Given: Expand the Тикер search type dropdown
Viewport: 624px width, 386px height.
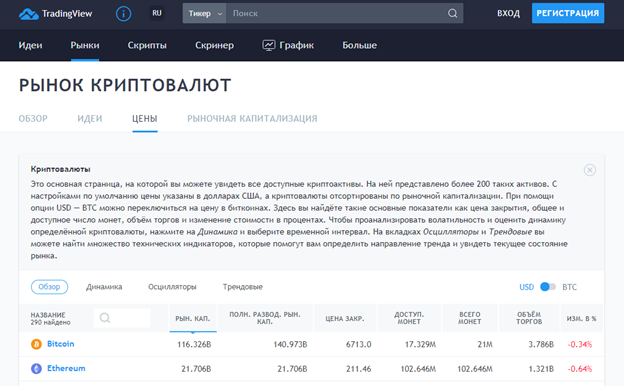Looking at the screenshot, I should (205, 14).
